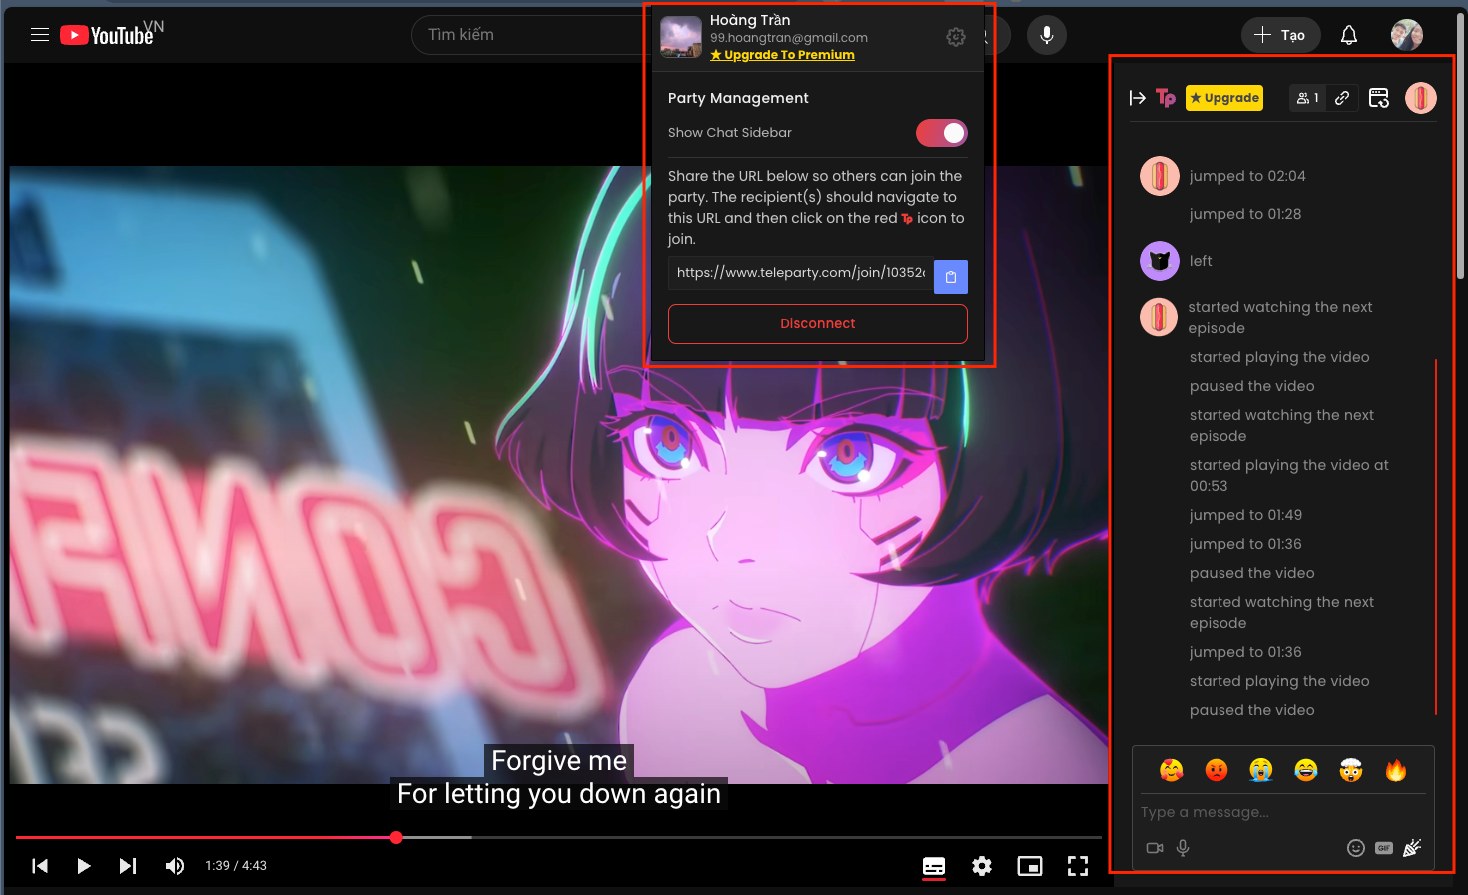Image resolution: width=1468 pixels, height=895 pixels.
Task: Open the sidebar browser window icon
Action: tap(1379, 98)
